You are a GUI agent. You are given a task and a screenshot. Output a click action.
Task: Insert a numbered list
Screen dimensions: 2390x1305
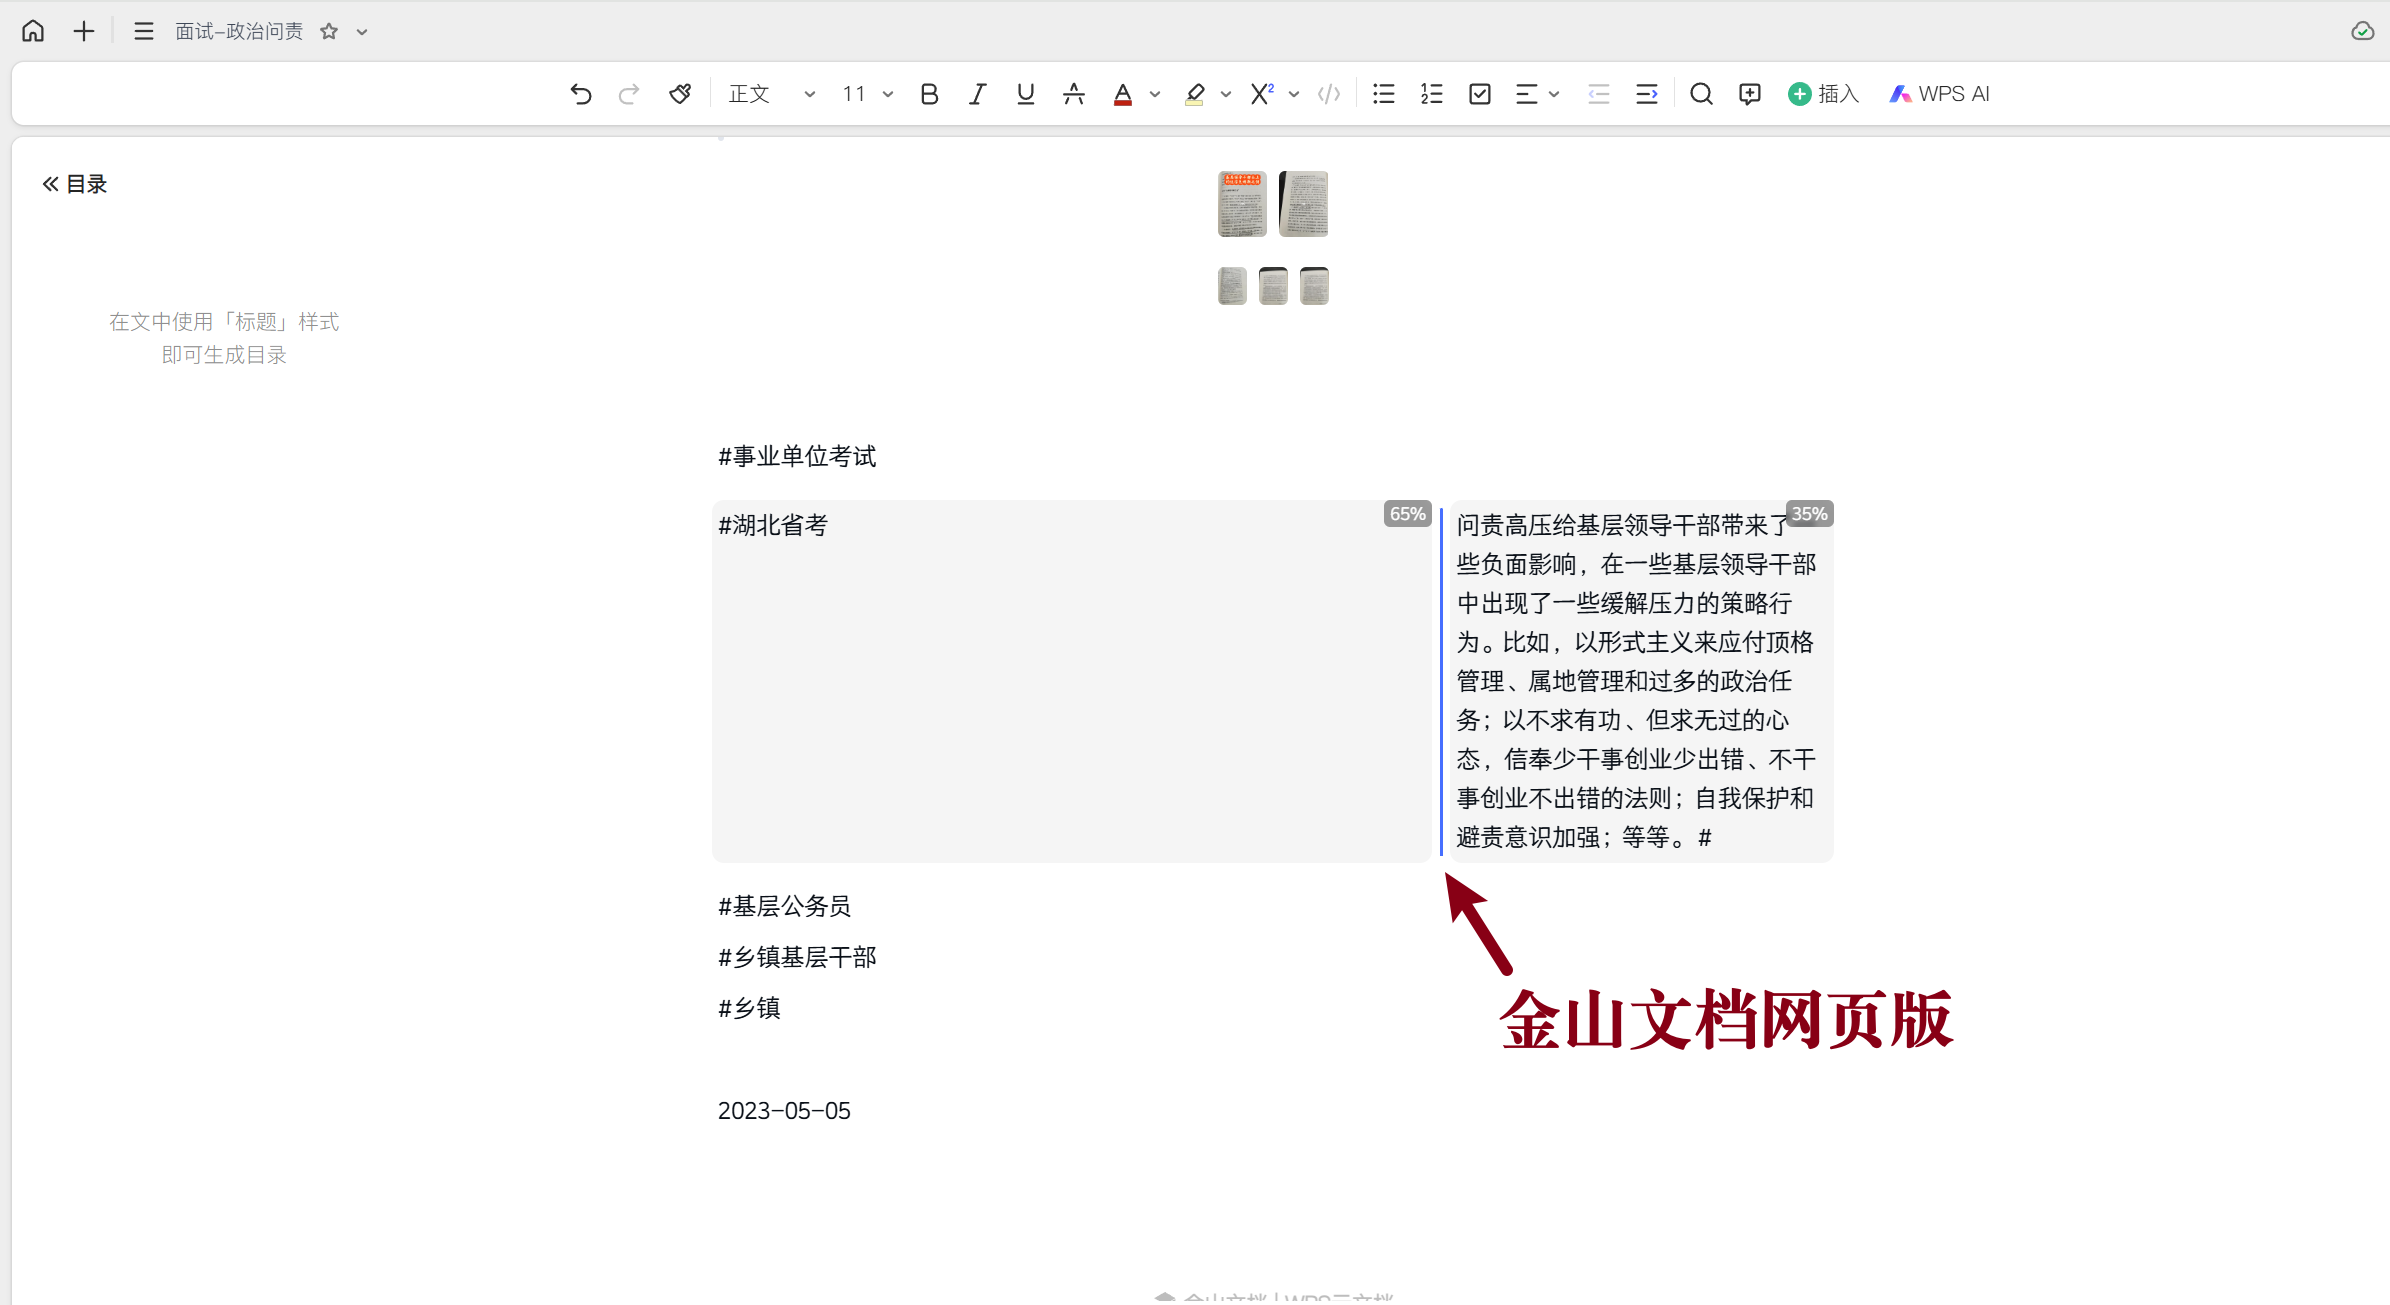[x=1432, y=94]
